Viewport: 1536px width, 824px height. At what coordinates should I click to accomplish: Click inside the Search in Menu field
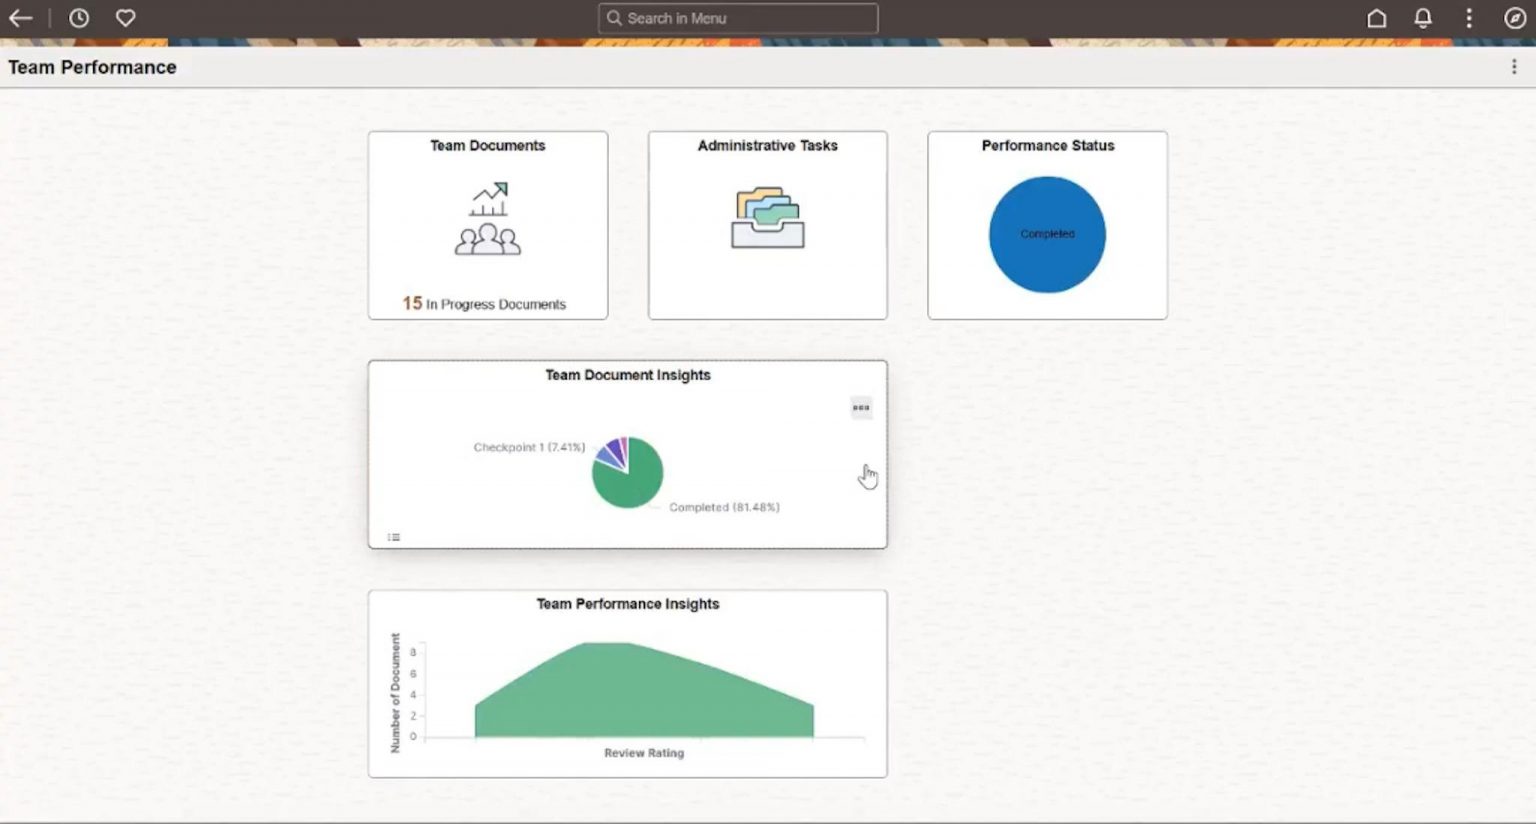click(738, 17)
